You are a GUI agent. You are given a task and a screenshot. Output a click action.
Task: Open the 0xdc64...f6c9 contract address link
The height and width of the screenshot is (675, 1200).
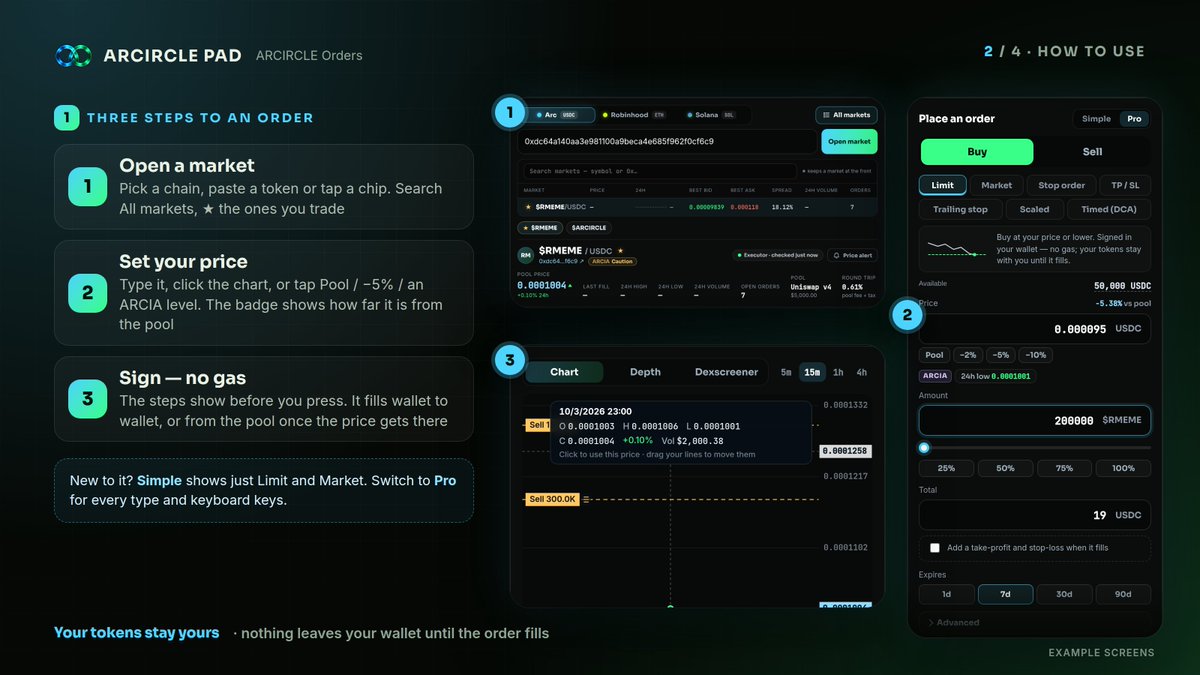tap(562, 261)
